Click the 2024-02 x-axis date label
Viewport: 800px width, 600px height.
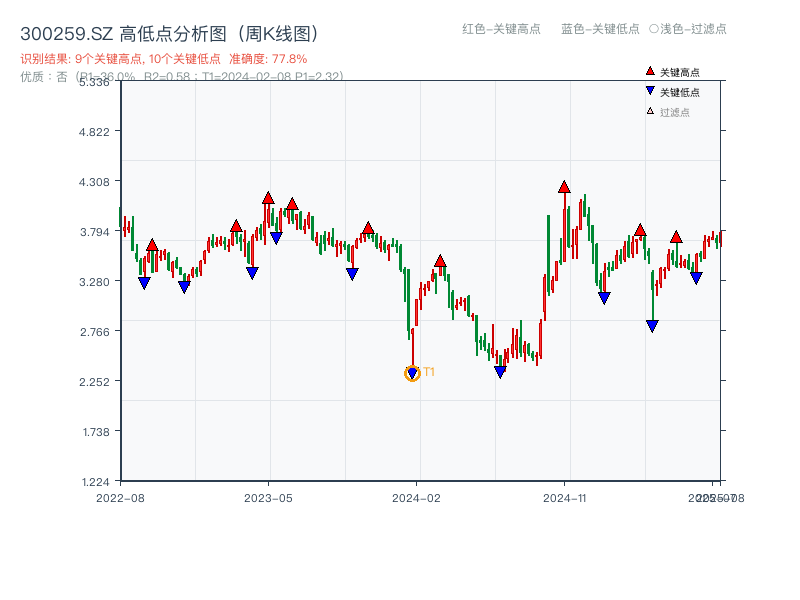pyautogui.click(x=417, y=497)
